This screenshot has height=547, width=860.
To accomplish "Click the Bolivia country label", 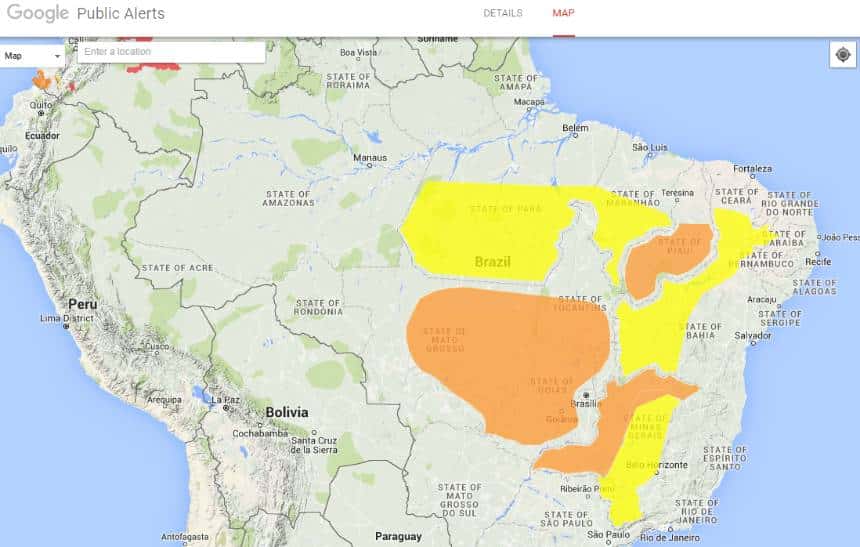I will click(x=287, y=412).
